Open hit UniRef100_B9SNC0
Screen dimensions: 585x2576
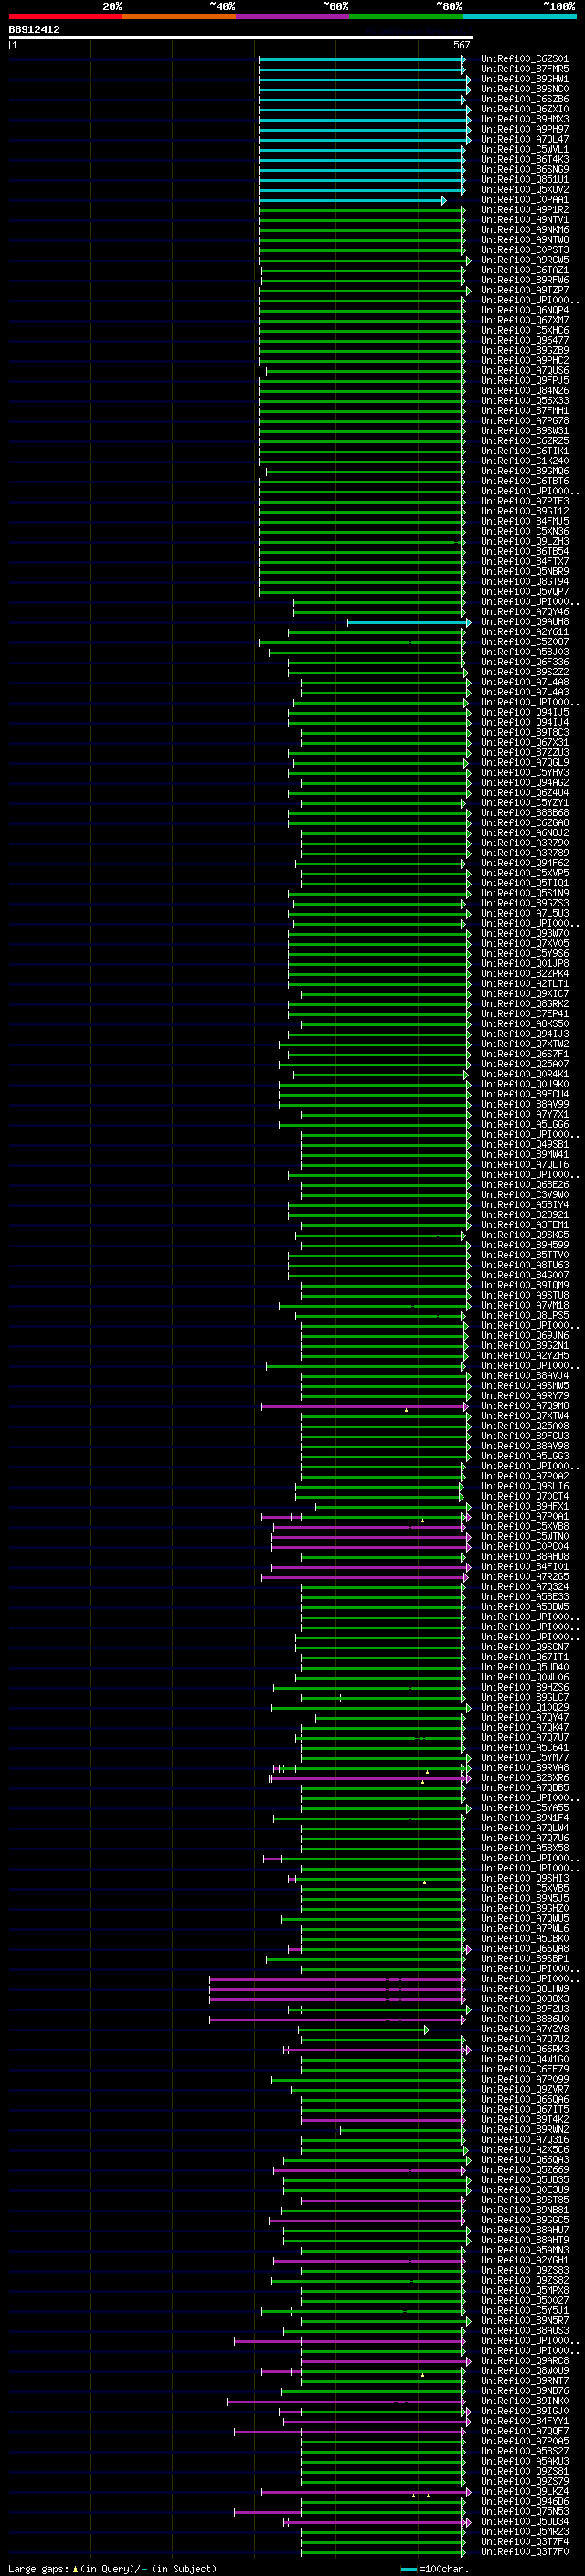point(524,89)
